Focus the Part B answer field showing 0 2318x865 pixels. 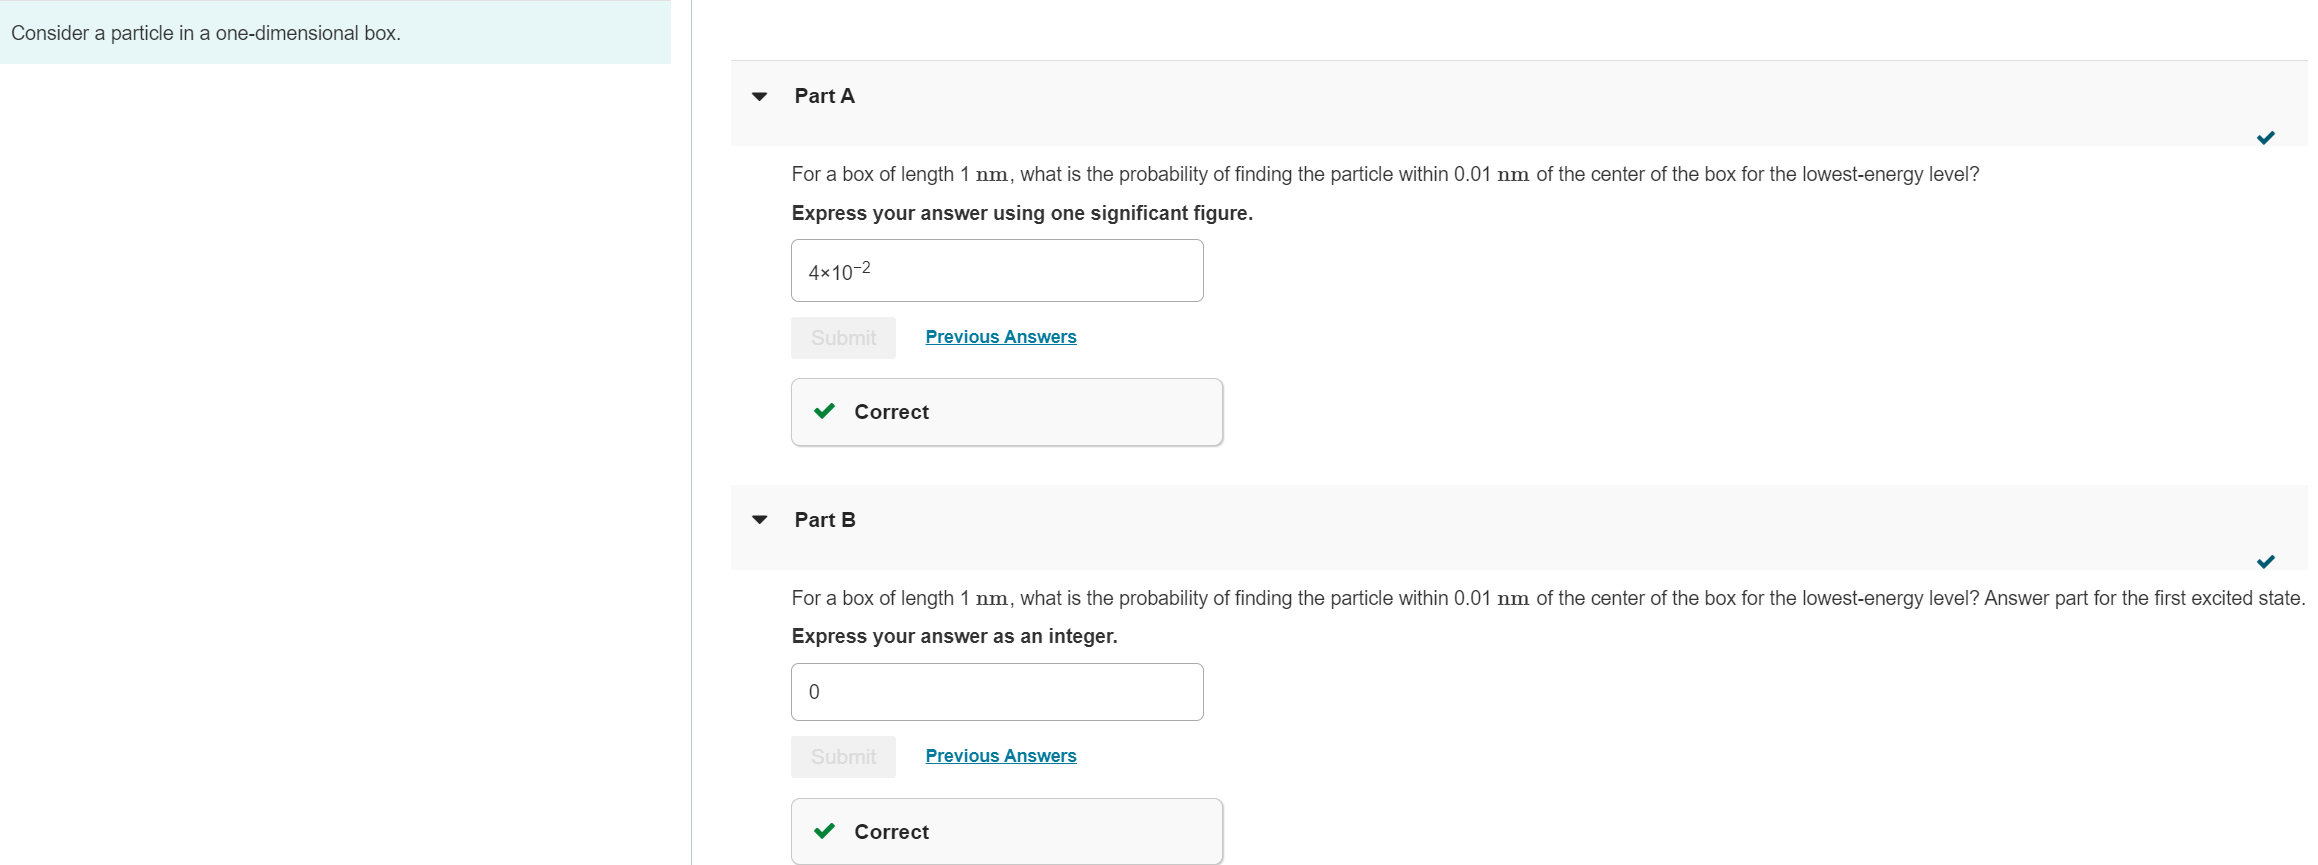click(x=996, y=692)
